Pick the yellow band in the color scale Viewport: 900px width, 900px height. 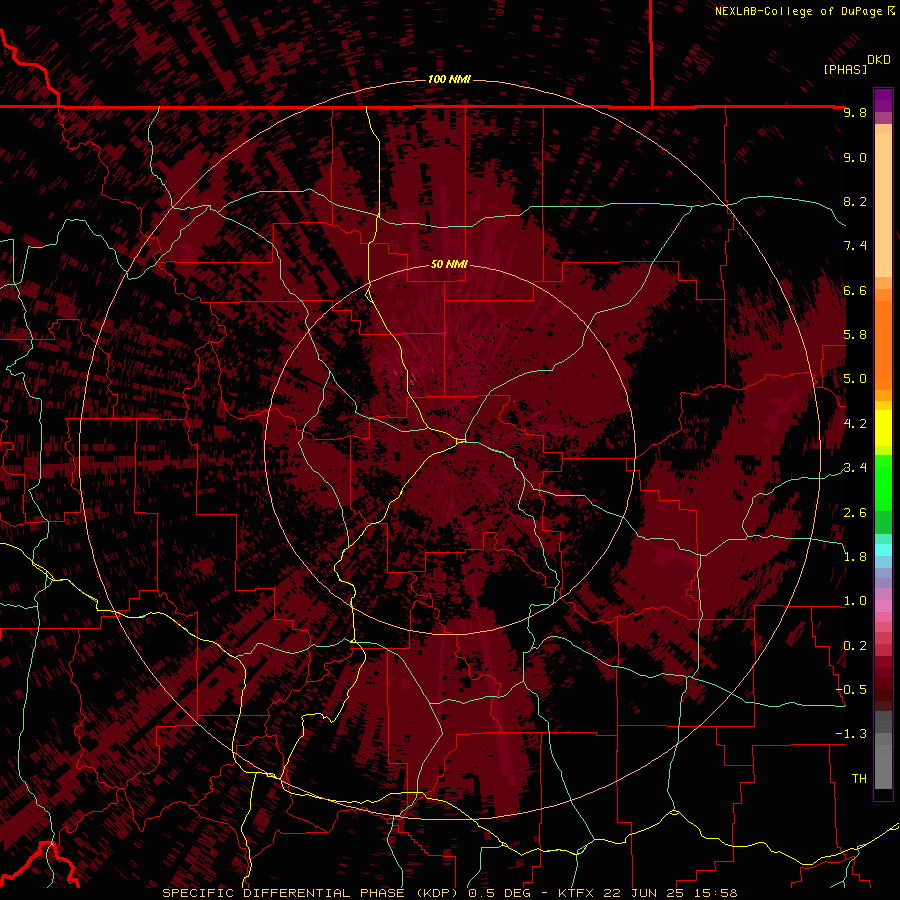pos(883,428)
